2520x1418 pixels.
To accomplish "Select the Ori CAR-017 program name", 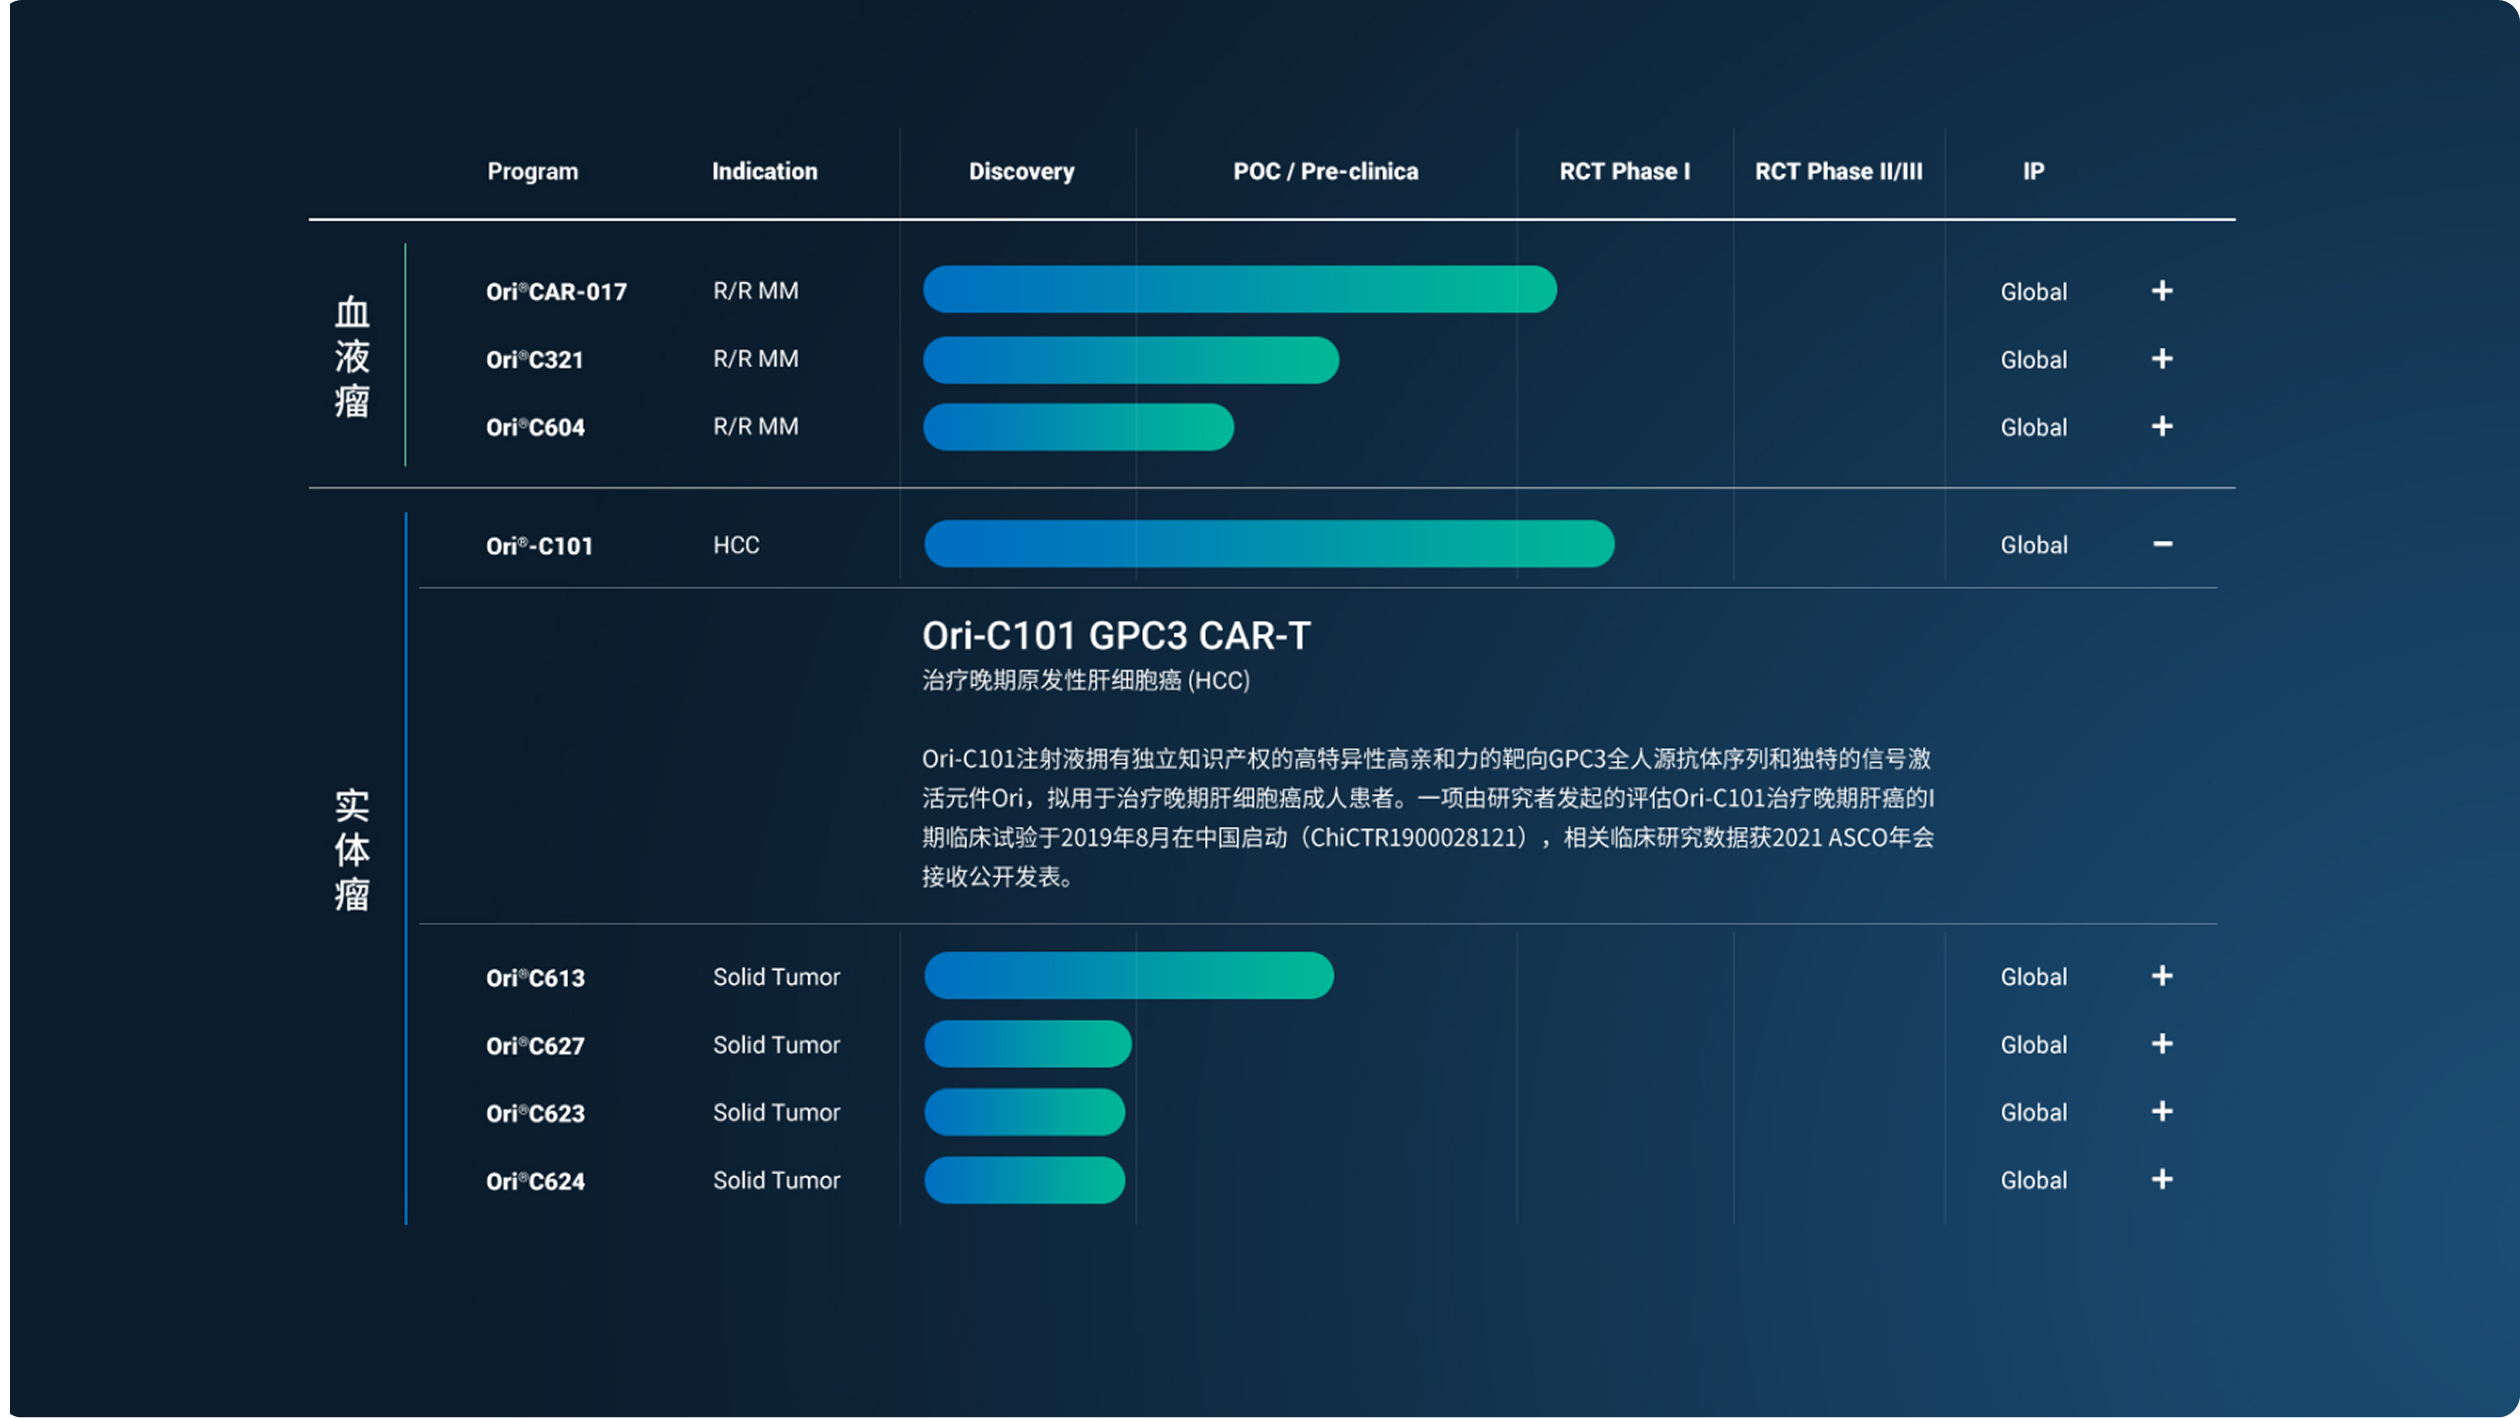I will tap(556, 292).
